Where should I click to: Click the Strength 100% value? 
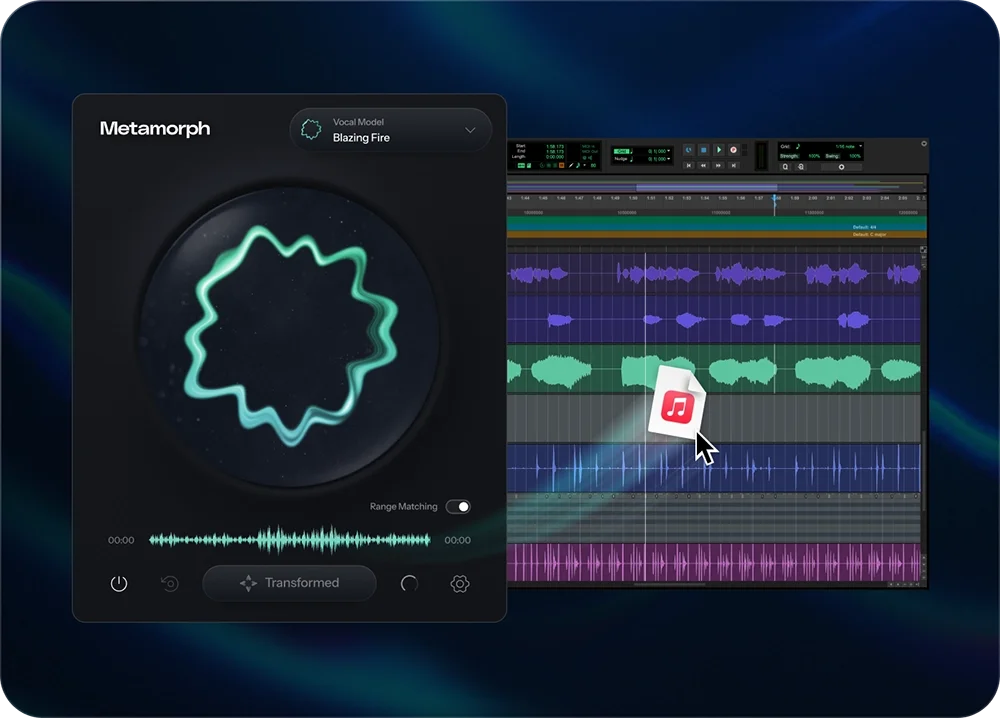pyautogui.click(x=814, y=156)
